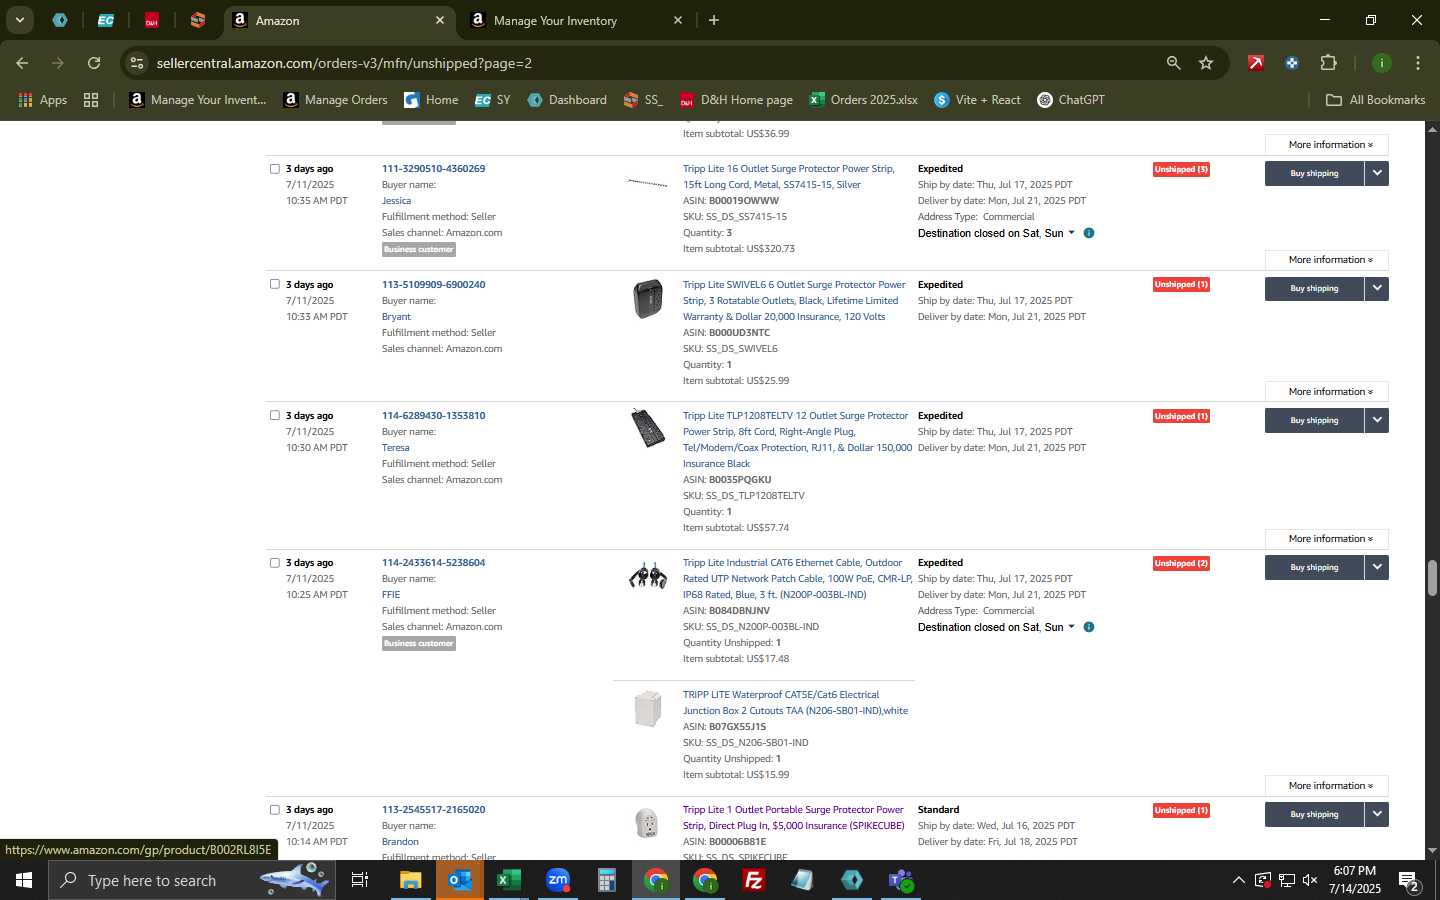Open the ChatGPT bookmark
This screenshot has width=1440, height=900.
[x=1071, y=100]
